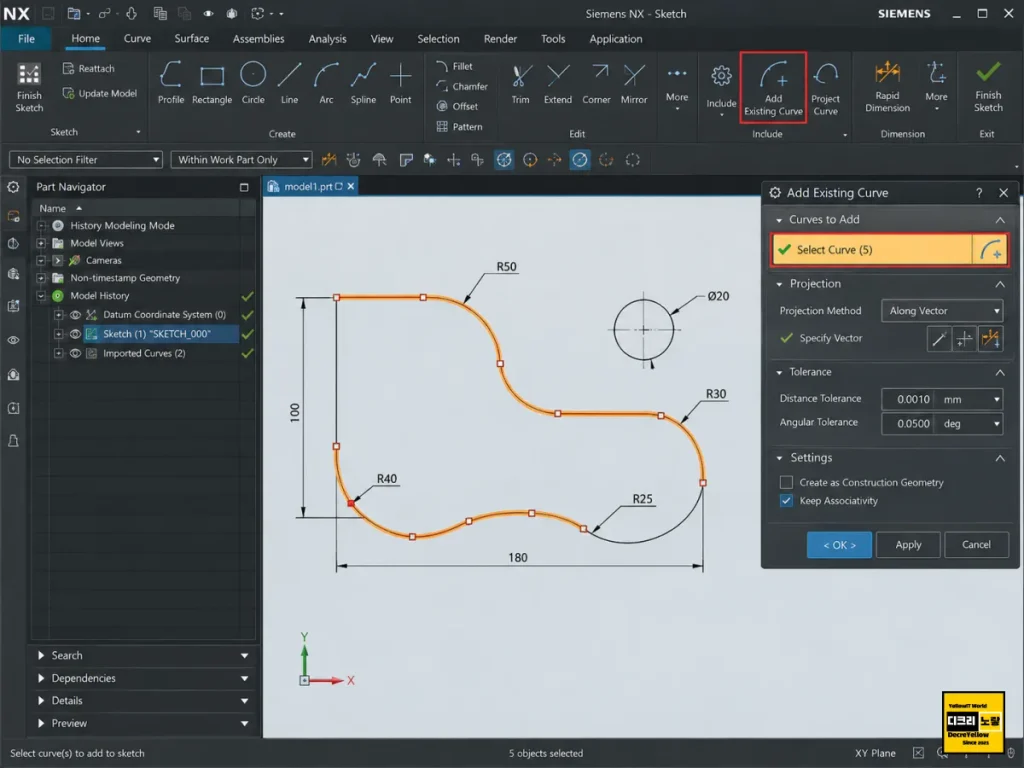This screenshot has height=768, width=1024.
Task: Switch to the Surface ribbon tab
Action: click(x=191, y=39)
